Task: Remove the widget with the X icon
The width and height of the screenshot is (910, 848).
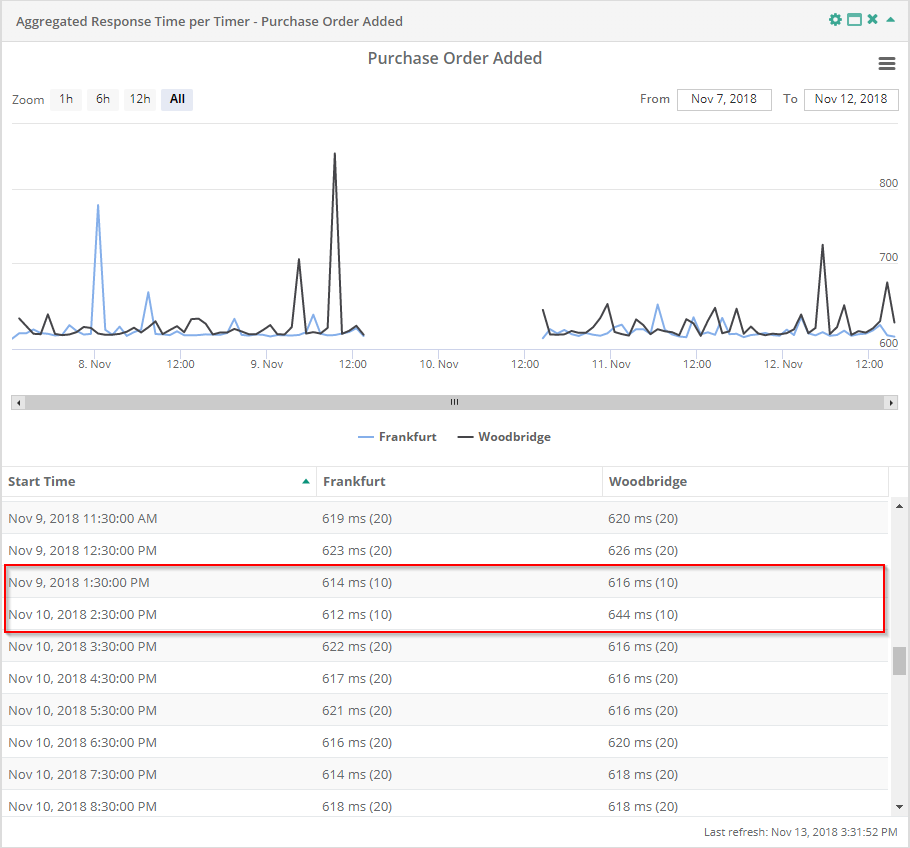Action: coord(871,19)
